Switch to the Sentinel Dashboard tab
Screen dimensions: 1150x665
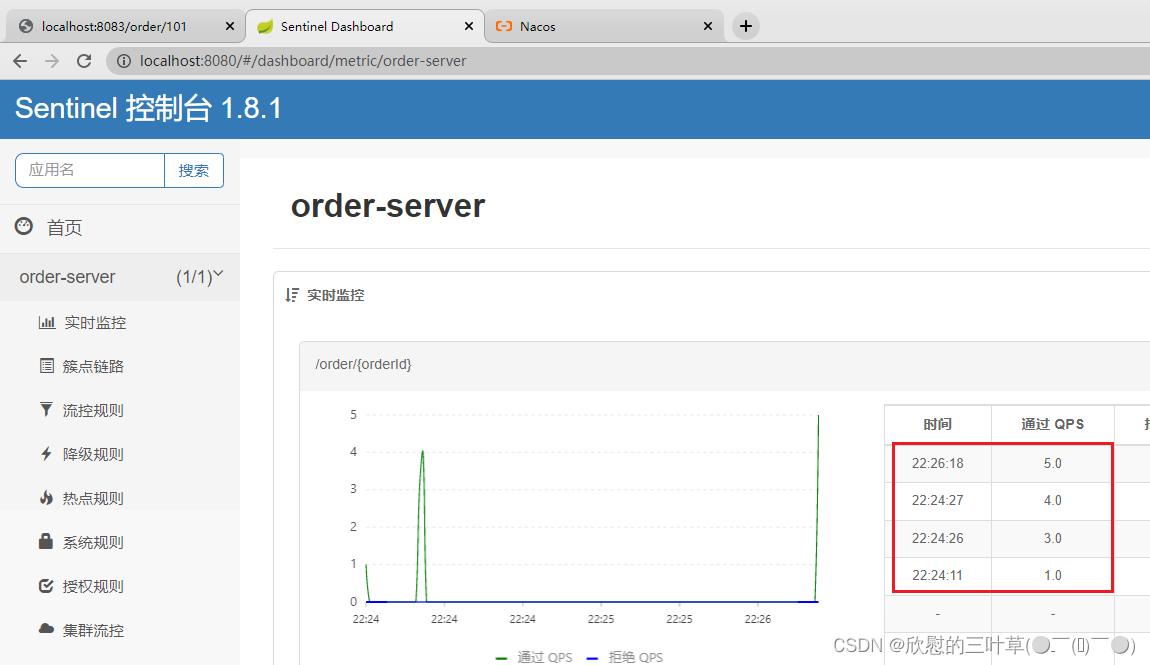click(x=365, y=26)
